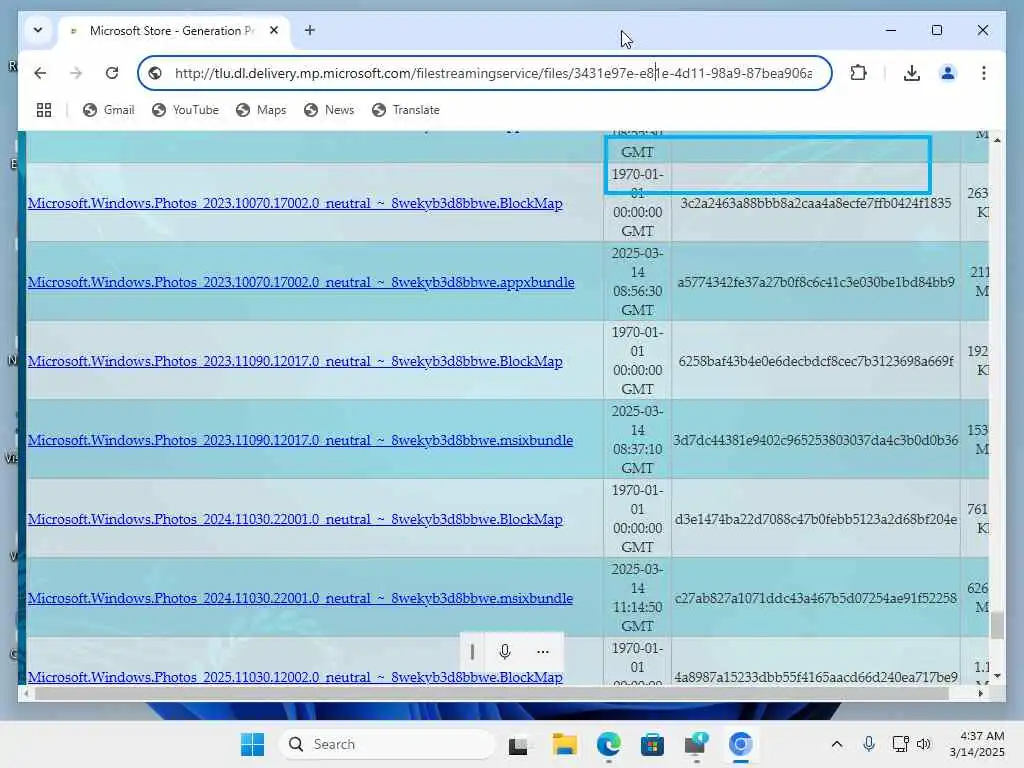Viewport: 1024px width, 768px height.
Task: Download Photos 2023.10070.17002.0 appxbundle file
Action: [301, 282]
